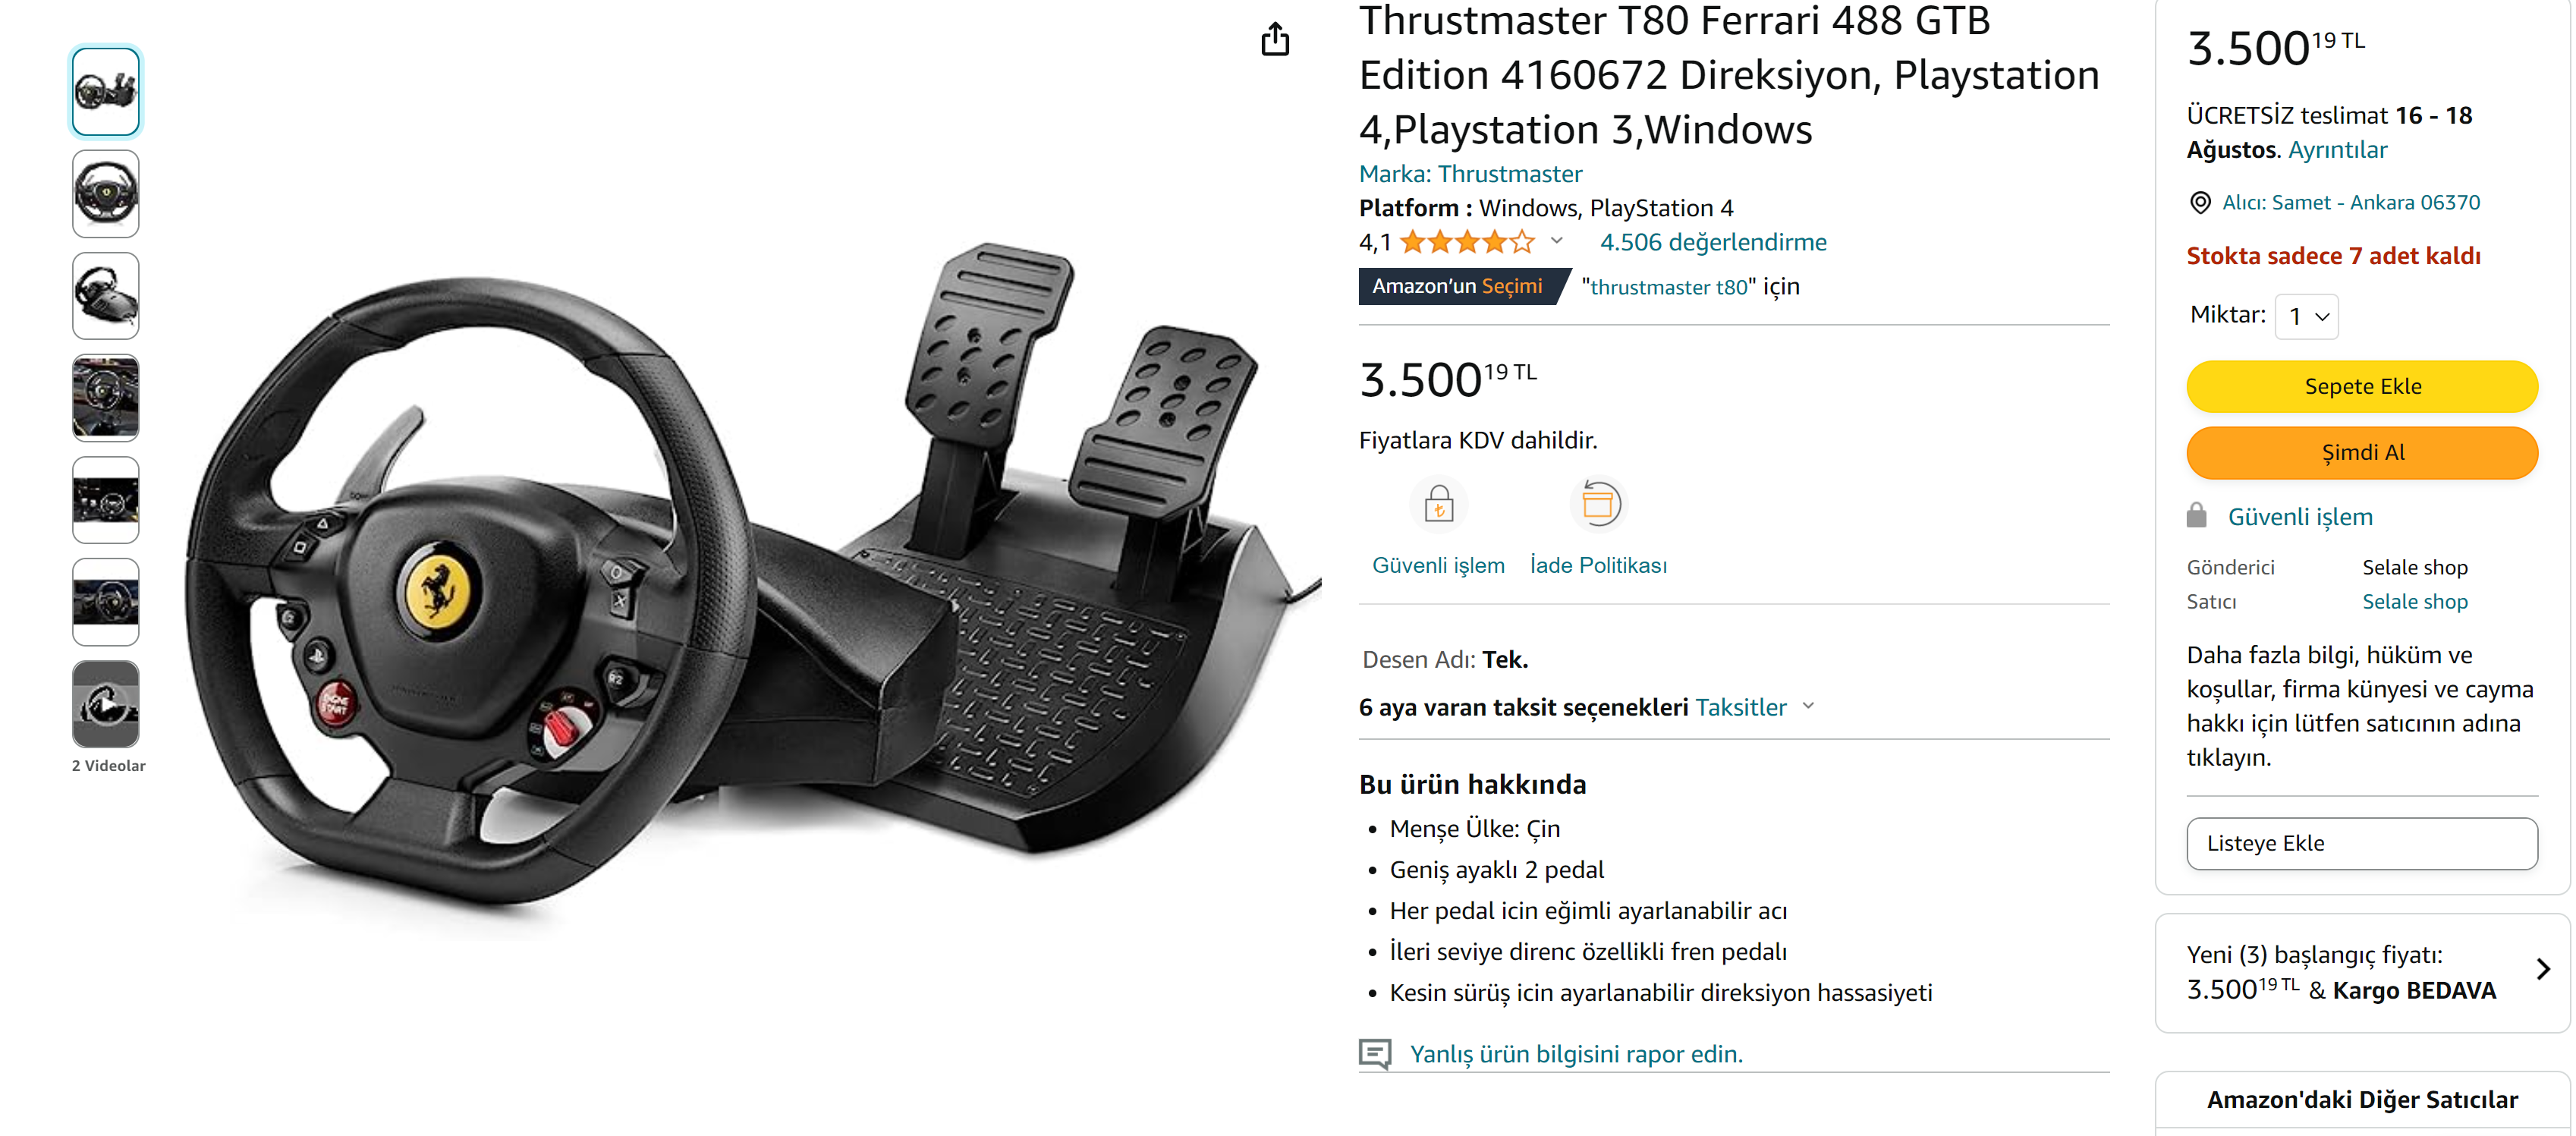The height and width of the screenshot is (1136, 2576).
Task: Click the İade Politikası box icon
Action: (1598, 503)
